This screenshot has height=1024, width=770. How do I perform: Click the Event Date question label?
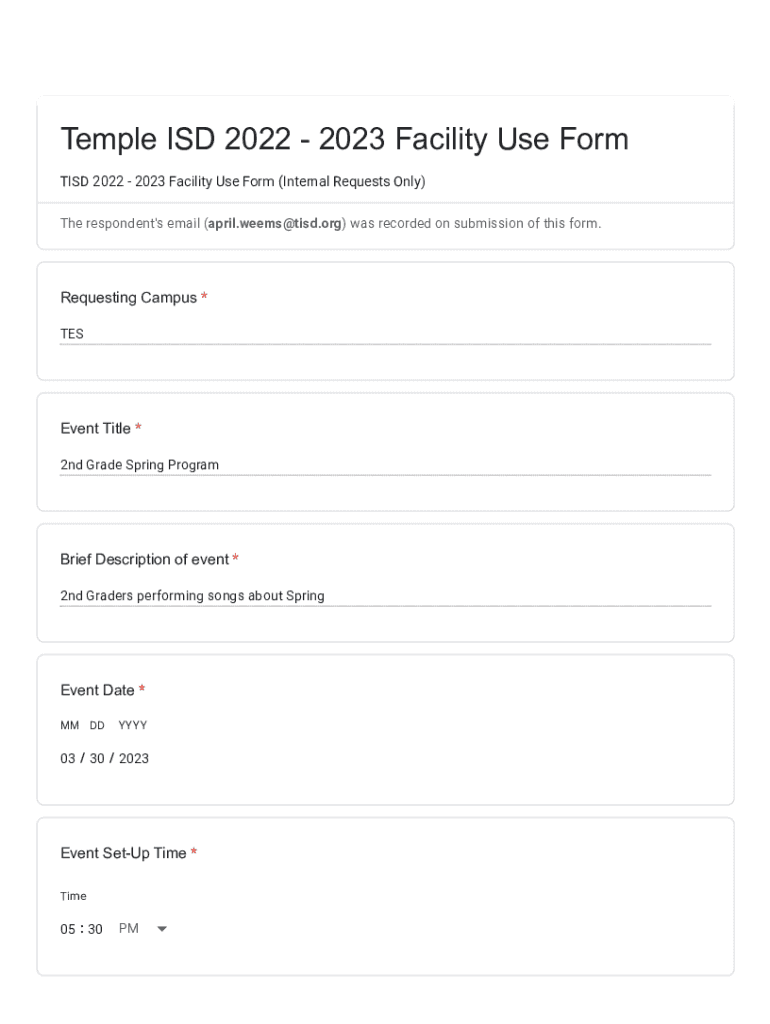pyautogui.click(x=98, y=690)
